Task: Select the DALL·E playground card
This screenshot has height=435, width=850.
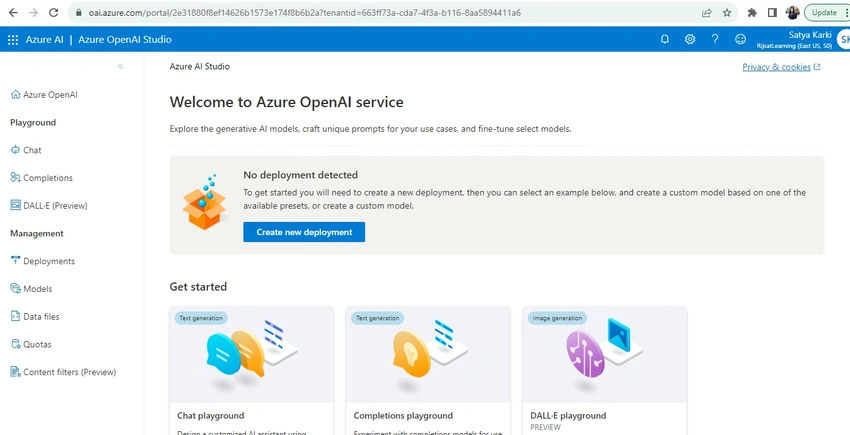Action: click(x=604, y=371)
